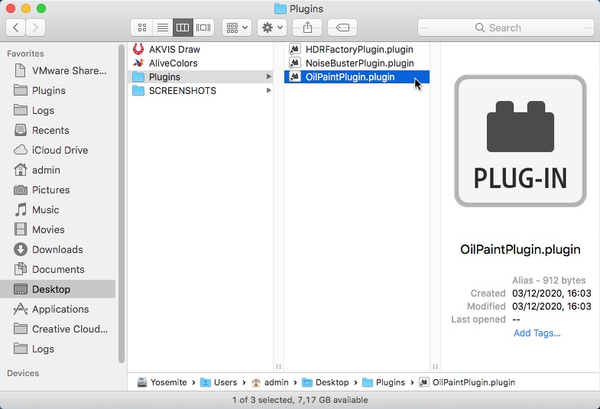Click Users in the path bar
The image size is (600, 409).
pos(219,382)
